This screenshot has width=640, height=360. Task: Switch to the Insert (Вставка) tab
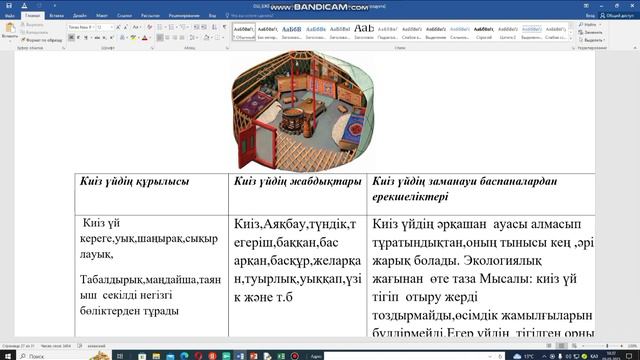point(56,16)
